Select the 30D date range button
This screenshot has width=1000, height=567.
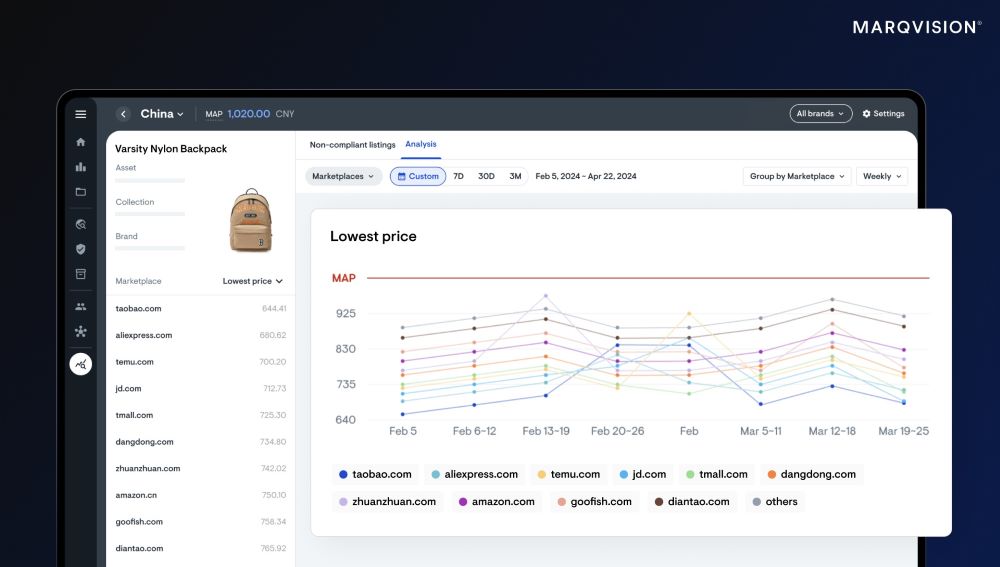486,176
